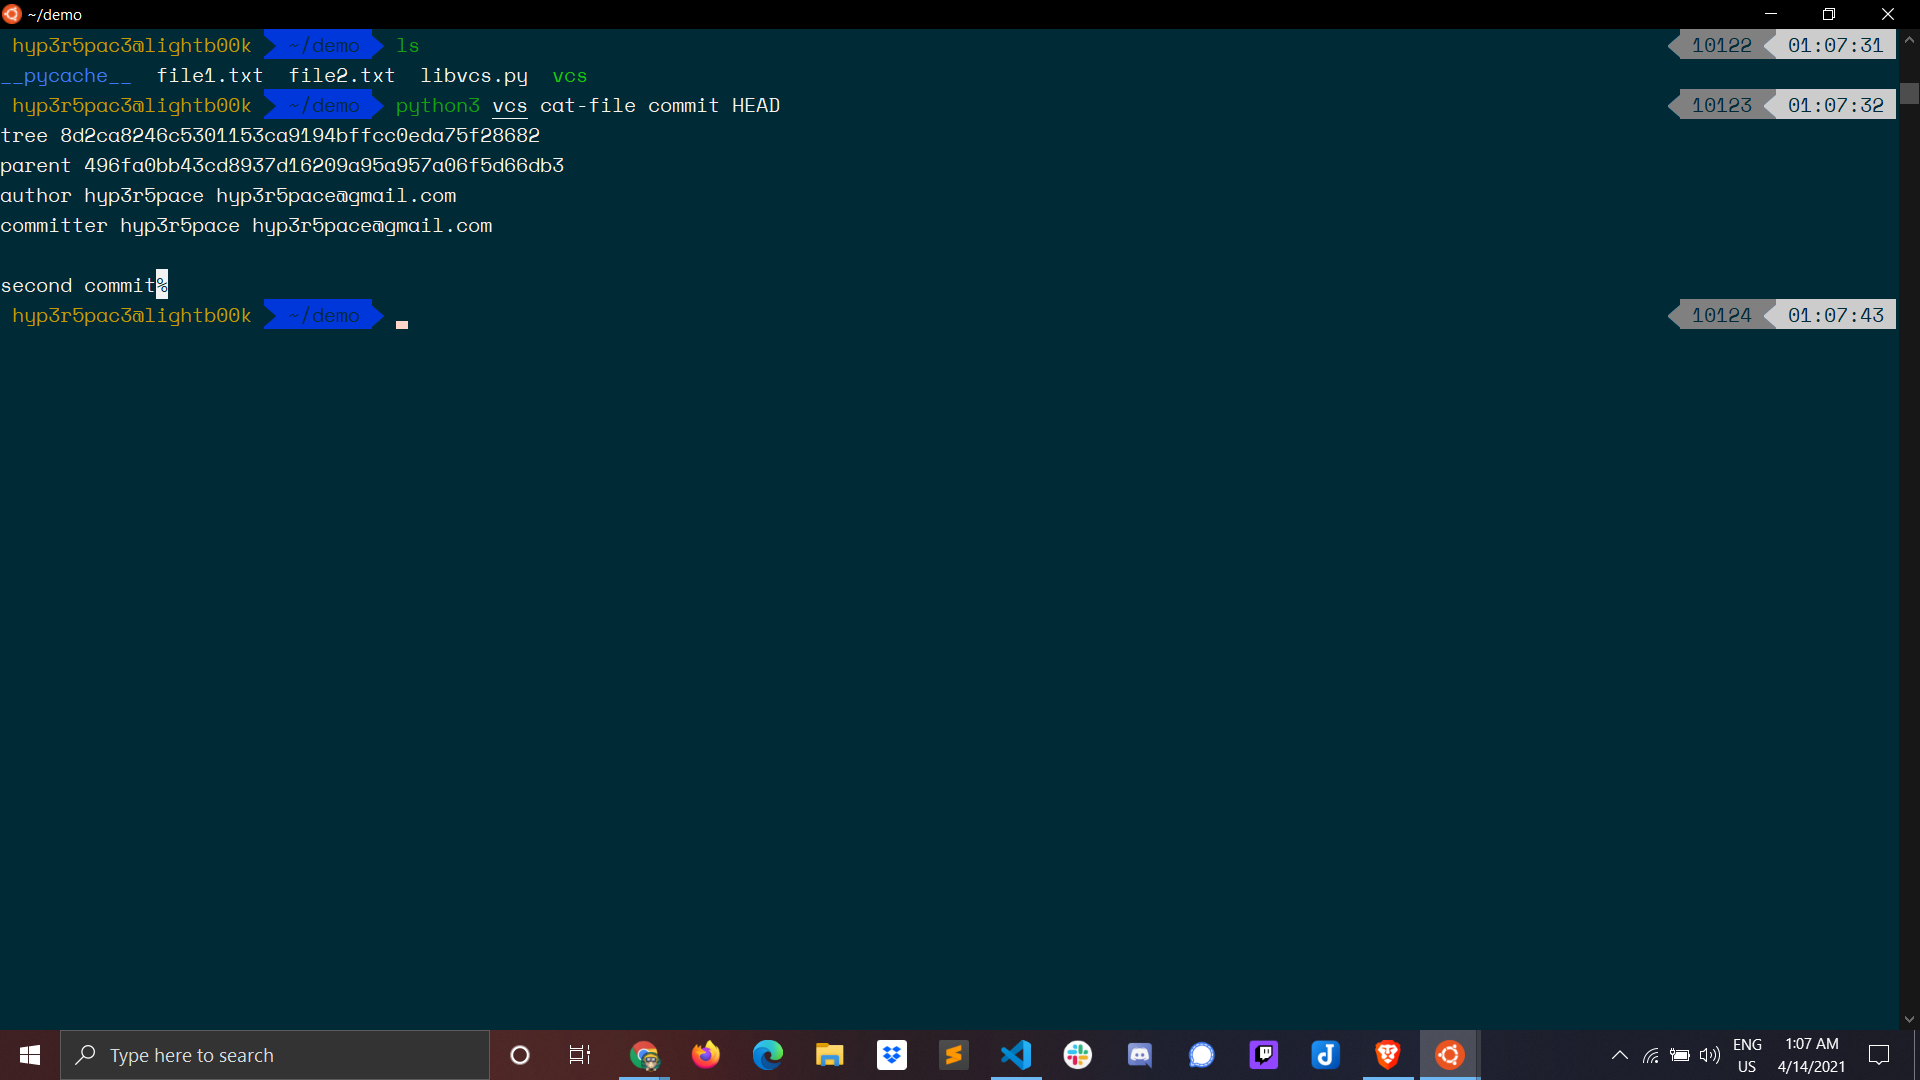
Task: Open the Brave browser from taskbar
Action: coord(1385,1054)
